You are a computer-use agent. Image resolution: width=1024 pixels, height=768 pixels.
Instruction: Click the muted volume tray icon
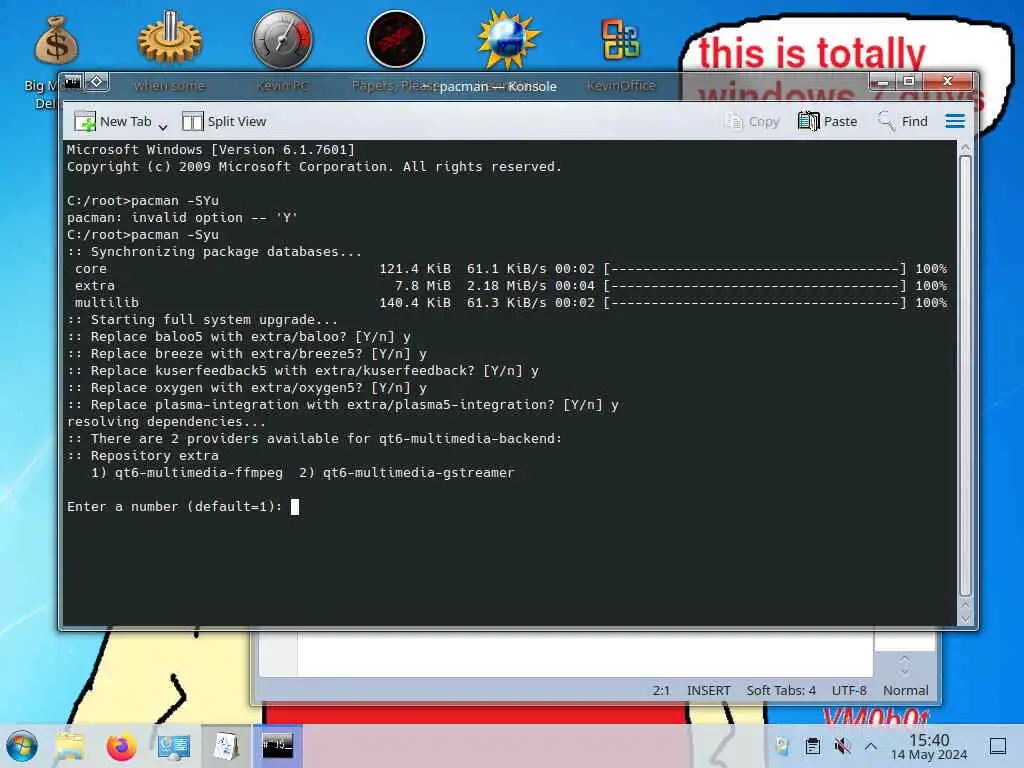[x=842, y=746]
